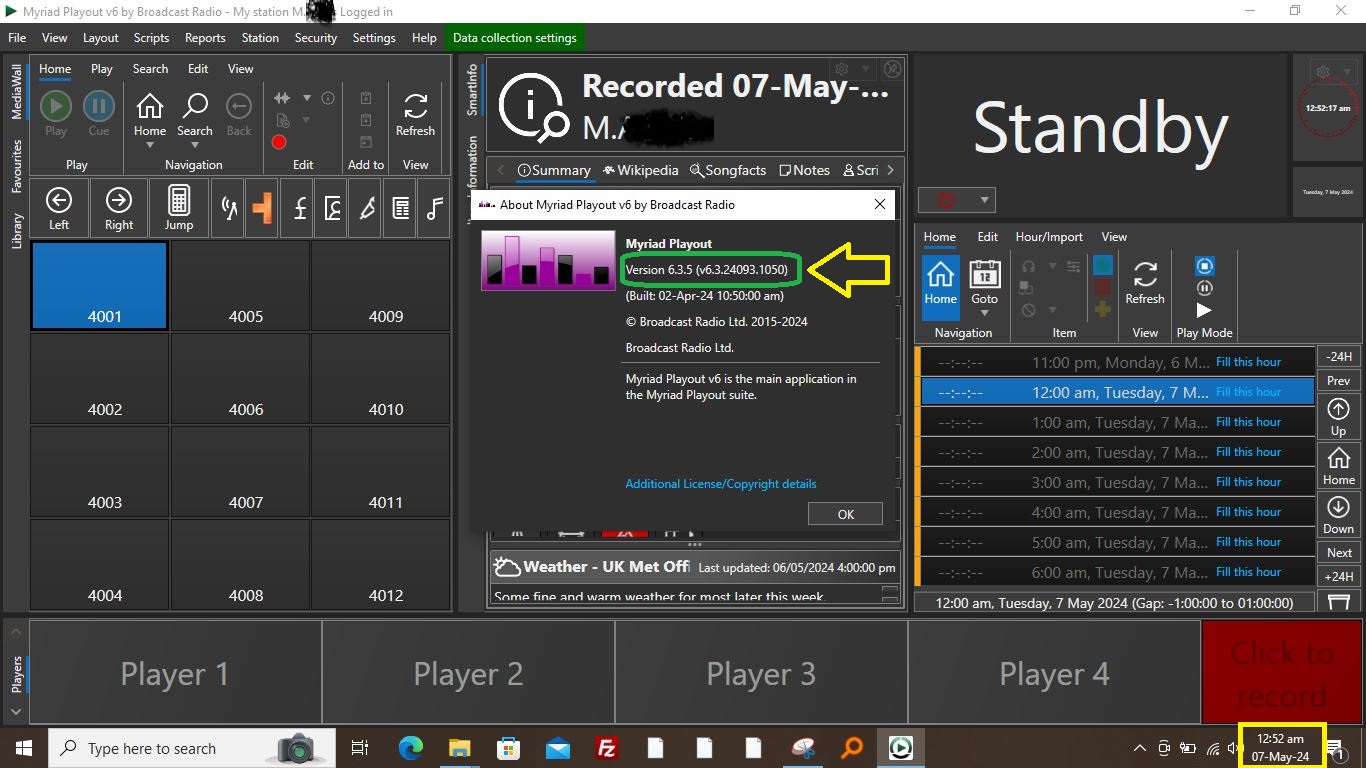Click the analog clock widget
The image size is (1366, 768).
pyautogui.click(x=1329, y=108)
